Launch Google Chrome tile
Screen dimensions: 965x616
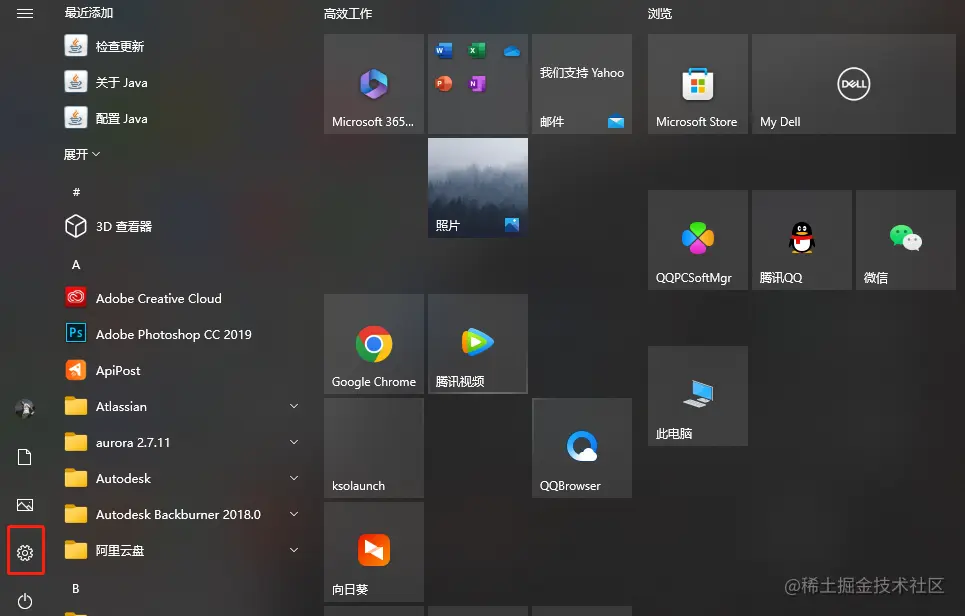(x=374, y=343)
